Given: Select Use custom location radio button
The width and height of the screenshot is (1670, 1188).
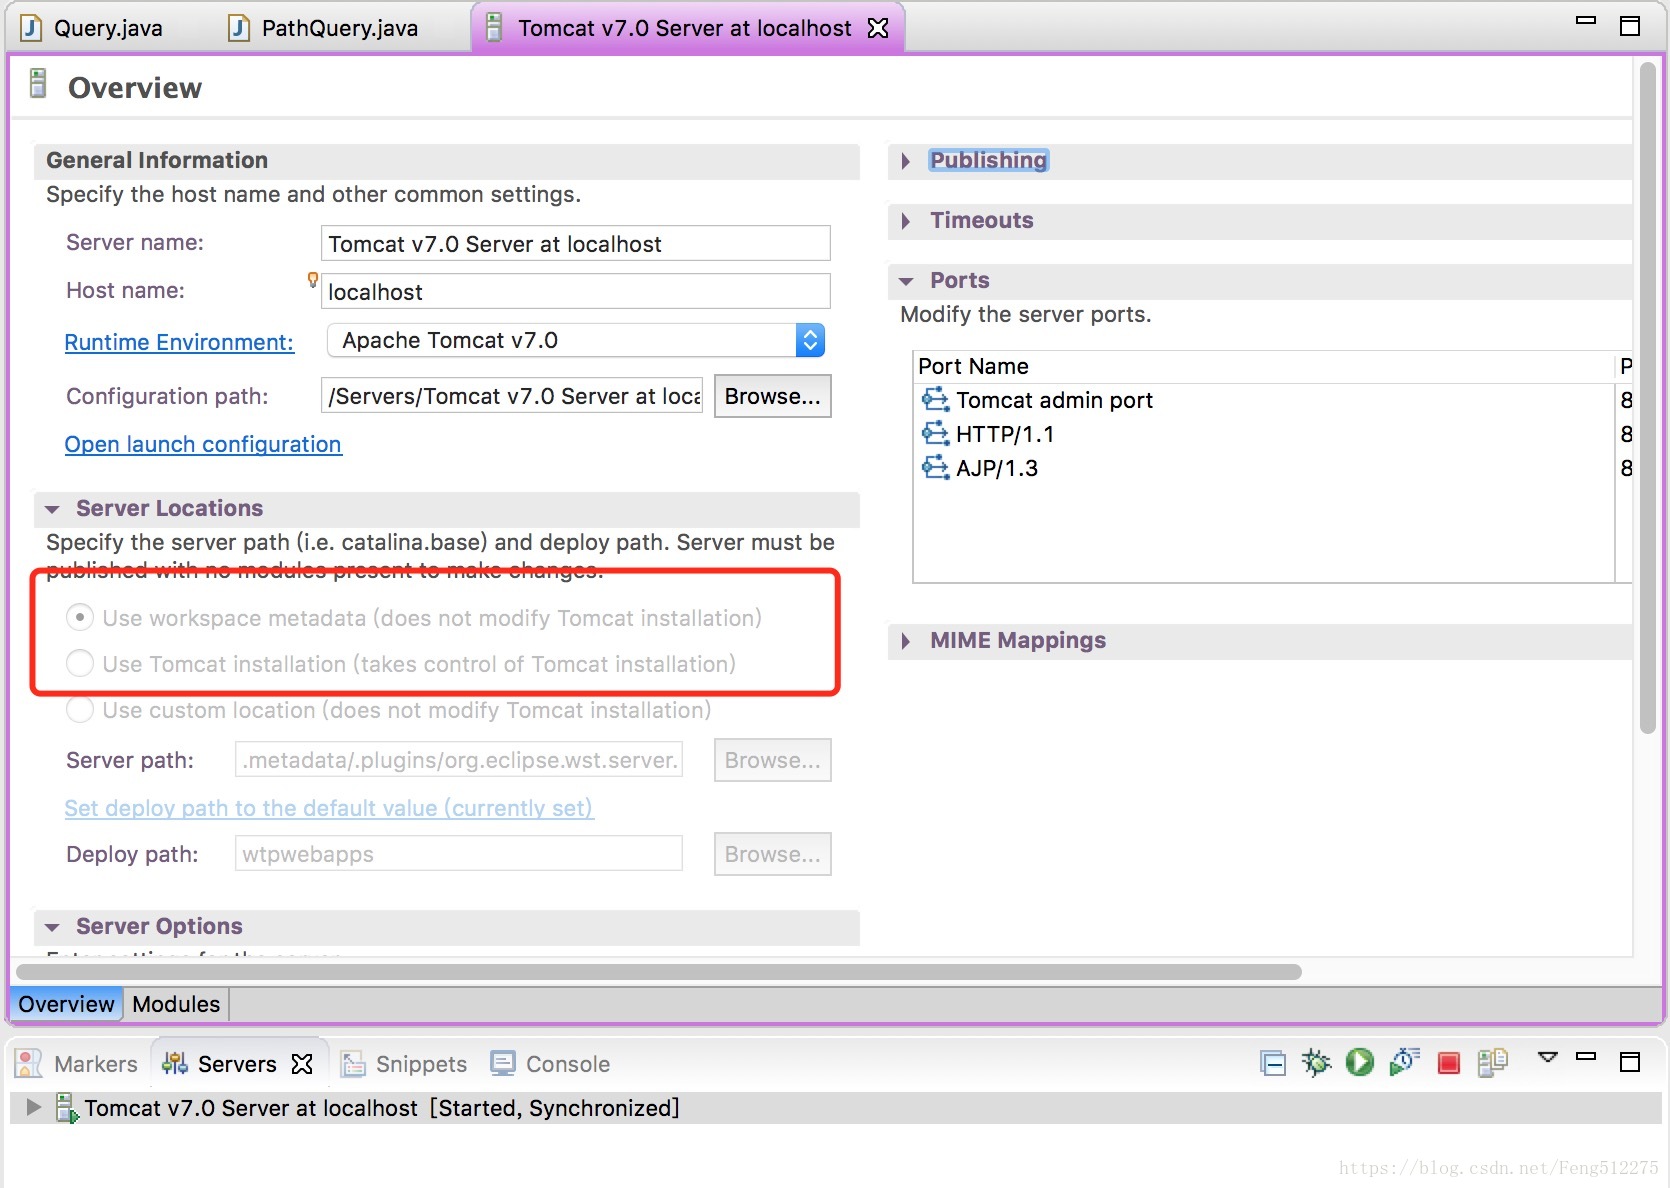Looking at the screenshot, I should (x=80, y=710).
